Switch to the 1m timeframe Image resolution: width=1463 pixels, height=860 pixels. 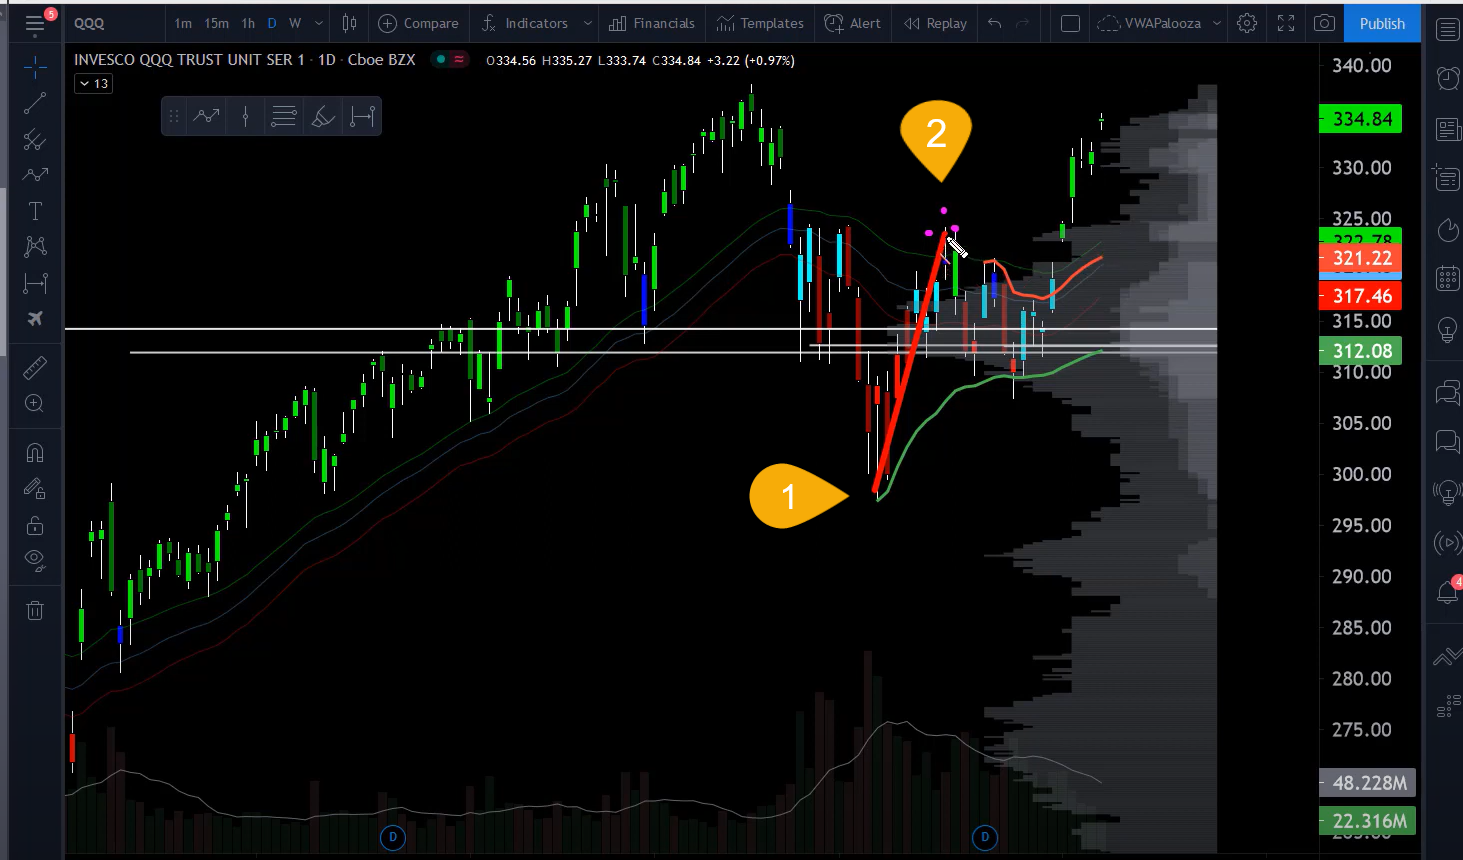(183, 23)
